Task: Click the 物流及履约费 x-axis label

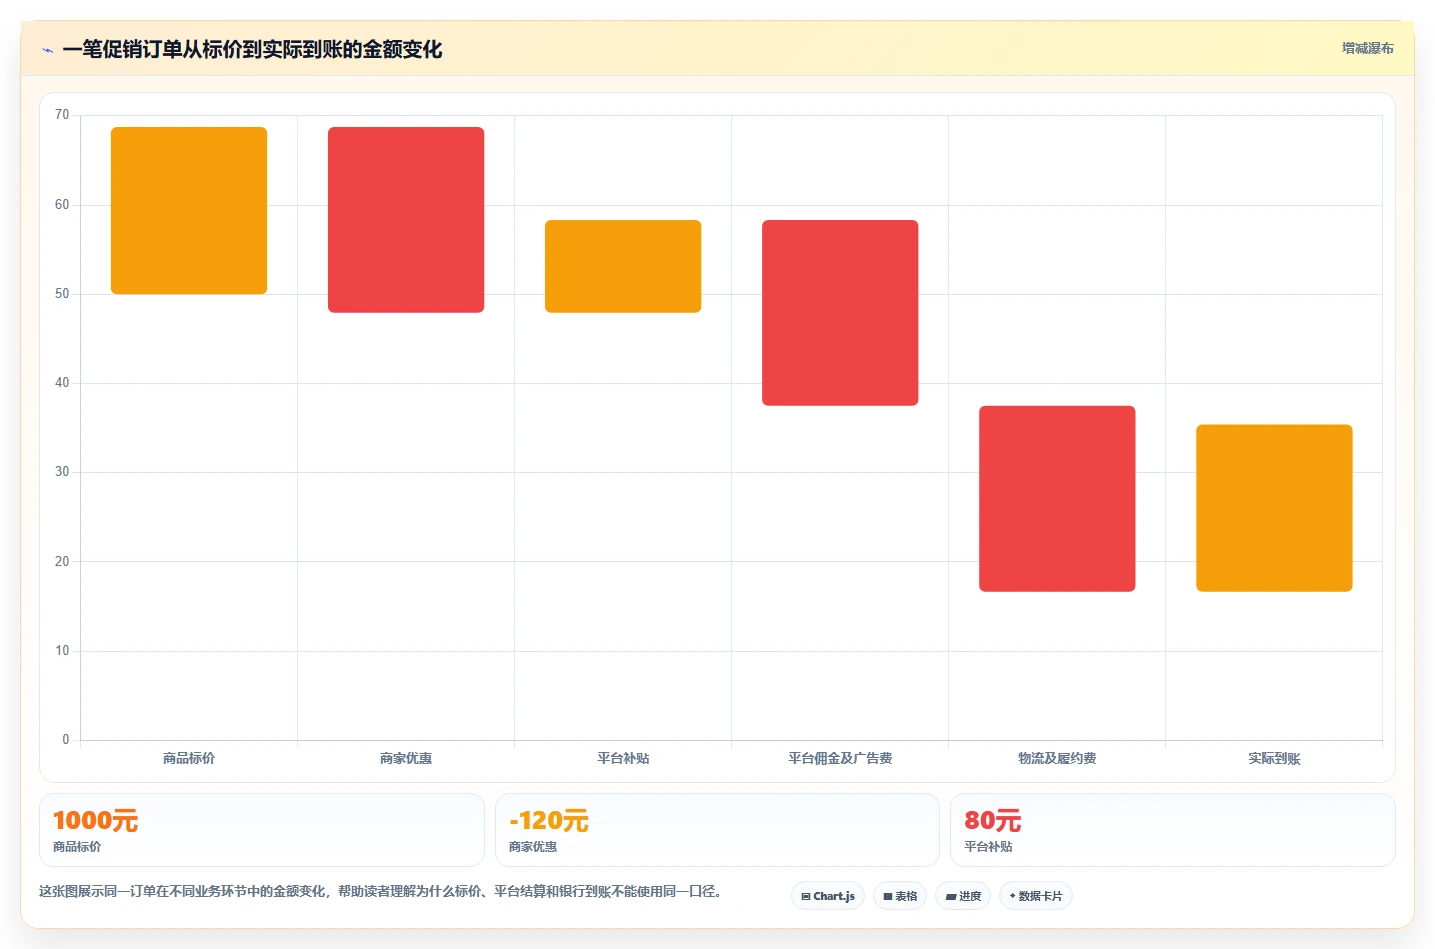Action: (1057, 759)
